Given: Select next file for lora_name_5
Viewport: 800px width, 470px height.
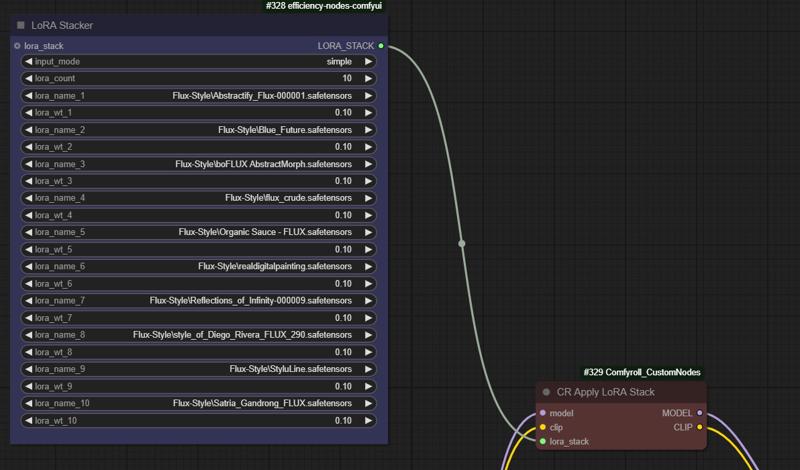Looking at the screenshot, I should [x=368, y=232].
